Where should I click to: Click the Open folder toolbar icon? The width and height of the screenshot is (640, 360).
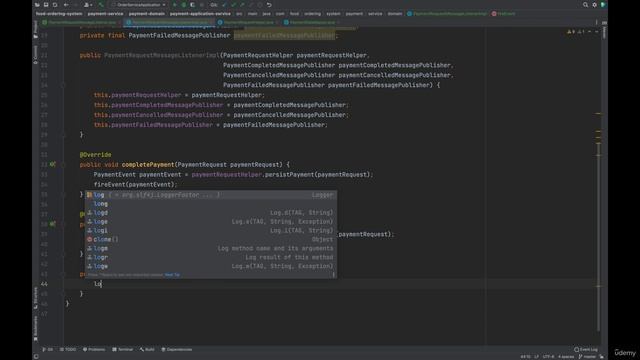coord(37,5)
